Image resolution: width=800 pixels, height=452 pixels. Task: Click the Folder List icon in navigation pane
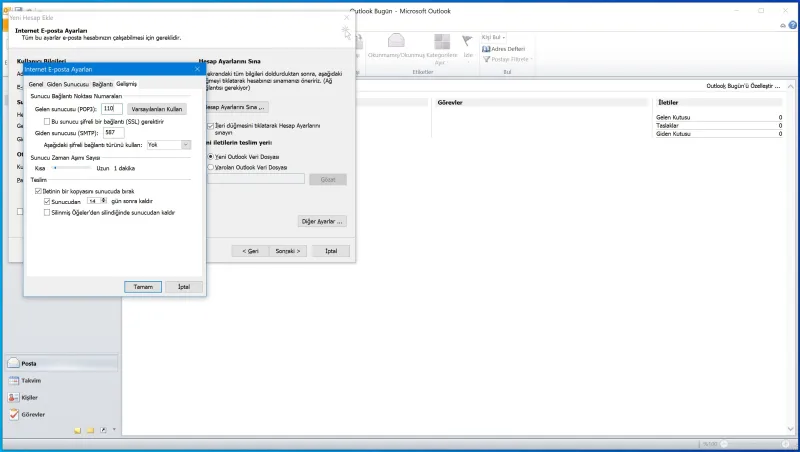tap(90, 431)
